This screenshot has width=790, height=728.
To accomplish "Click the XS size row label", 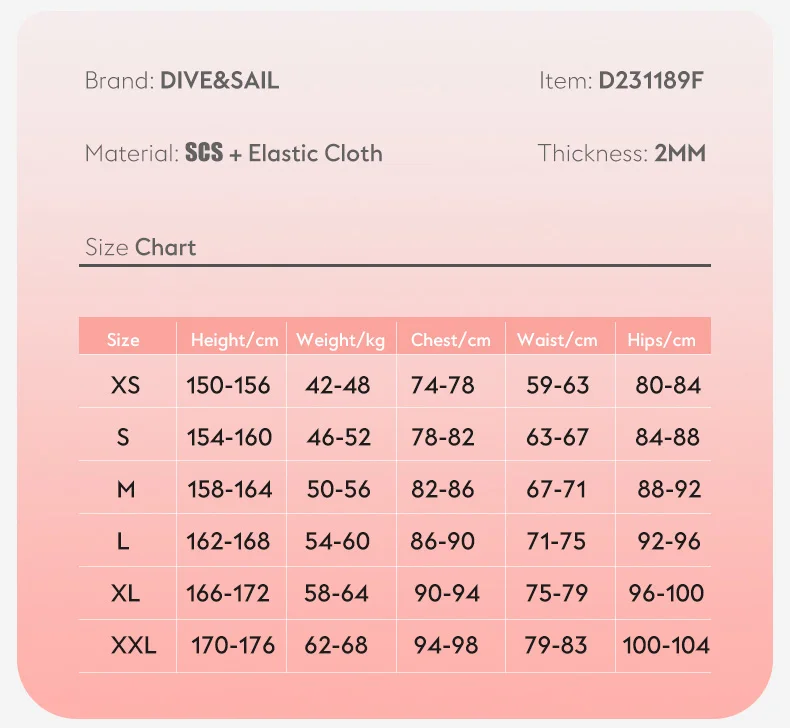I will click(126, 385).
